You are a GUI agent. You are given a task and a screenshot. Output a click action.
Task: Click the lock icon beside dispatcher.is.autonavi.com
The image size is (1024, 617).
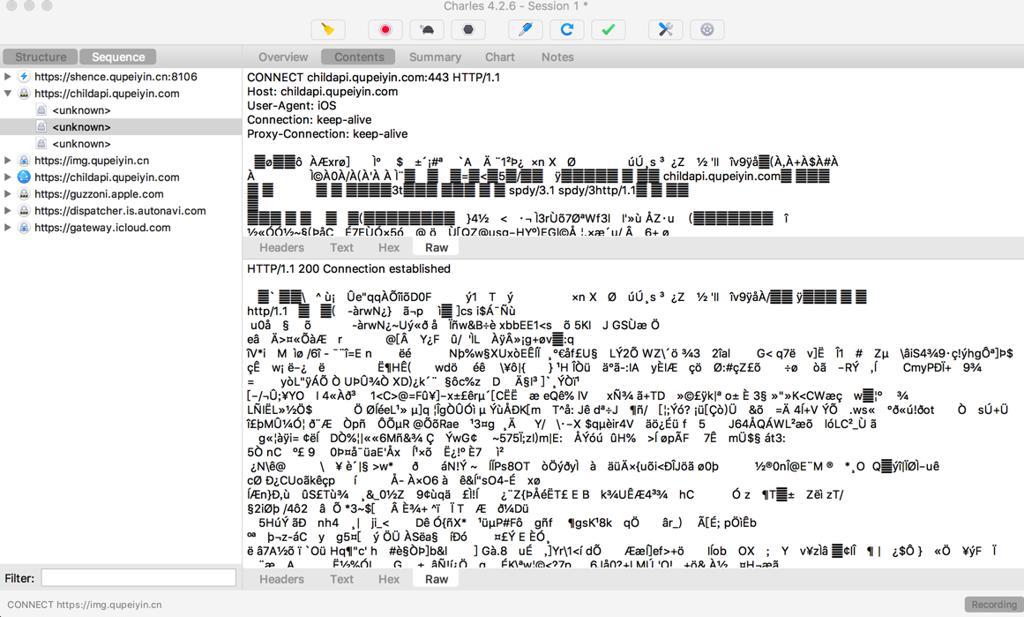(24, 210)
